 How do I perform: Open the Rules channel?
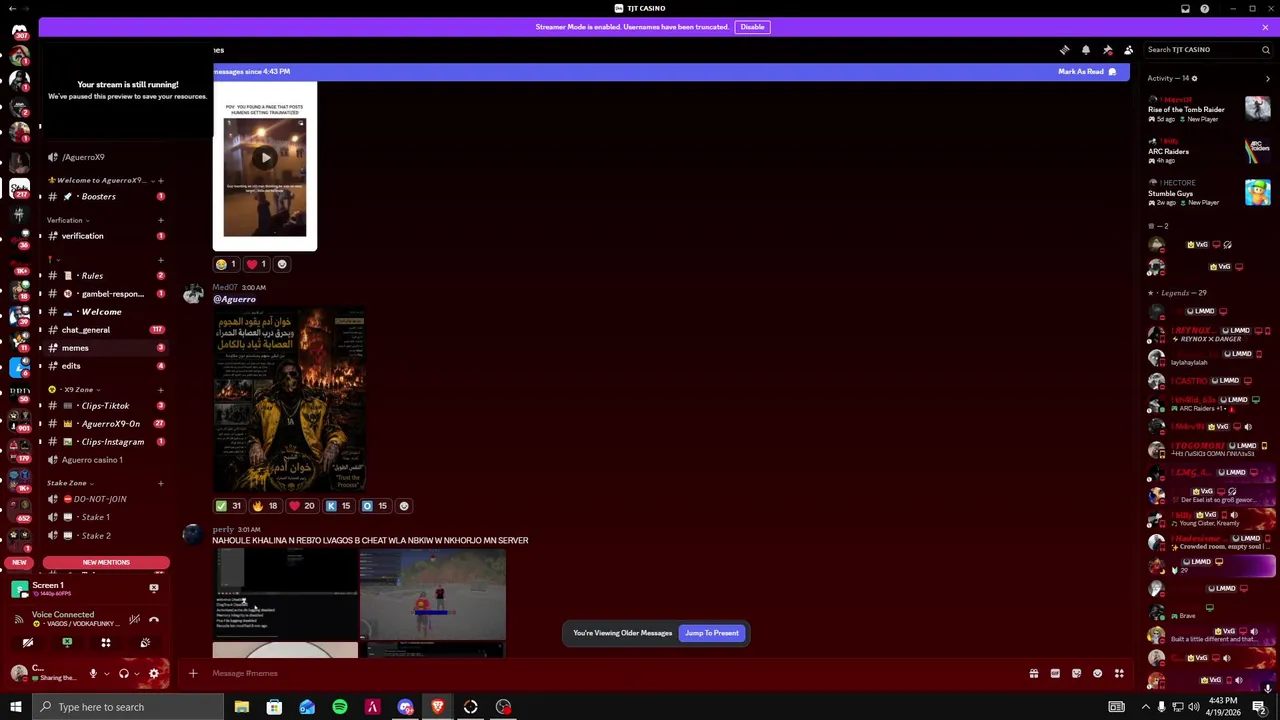(105, 276)
